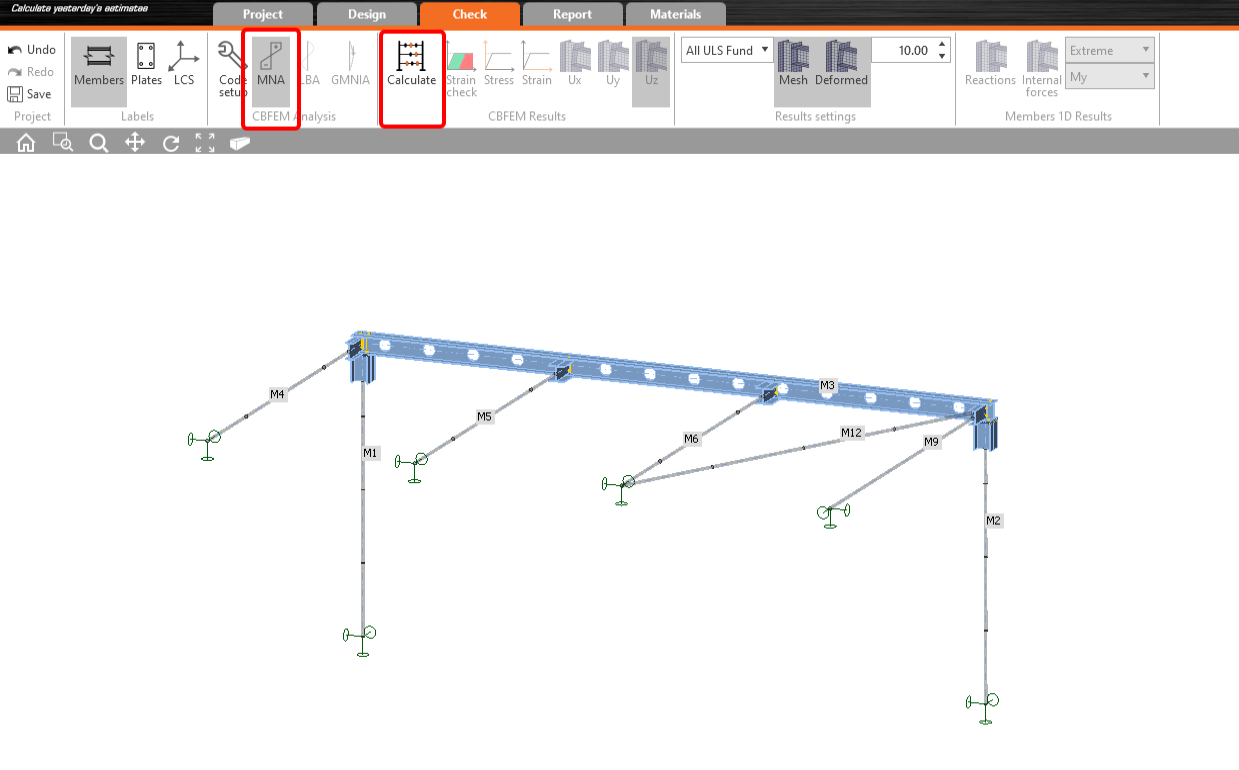Select member label M4
The height and width of the screenshot is (770, 1239).
[x=278, y=395]
